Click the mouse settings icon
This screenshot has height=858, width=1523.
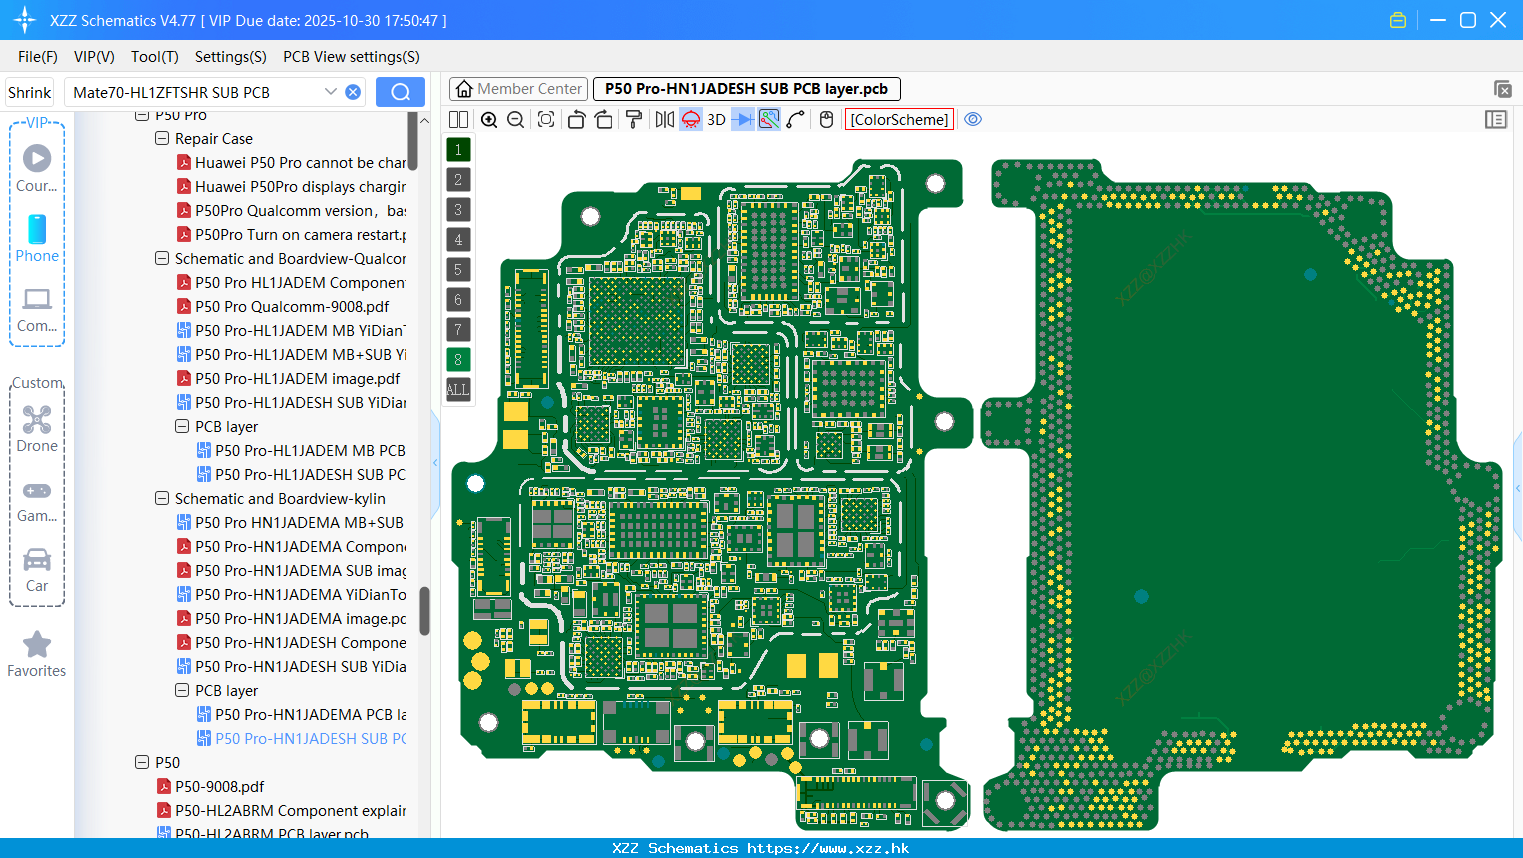point(826,119)
